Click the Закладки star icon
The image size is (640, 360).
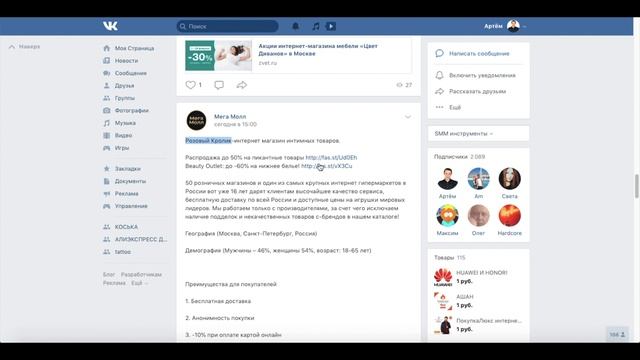(107, 169)
